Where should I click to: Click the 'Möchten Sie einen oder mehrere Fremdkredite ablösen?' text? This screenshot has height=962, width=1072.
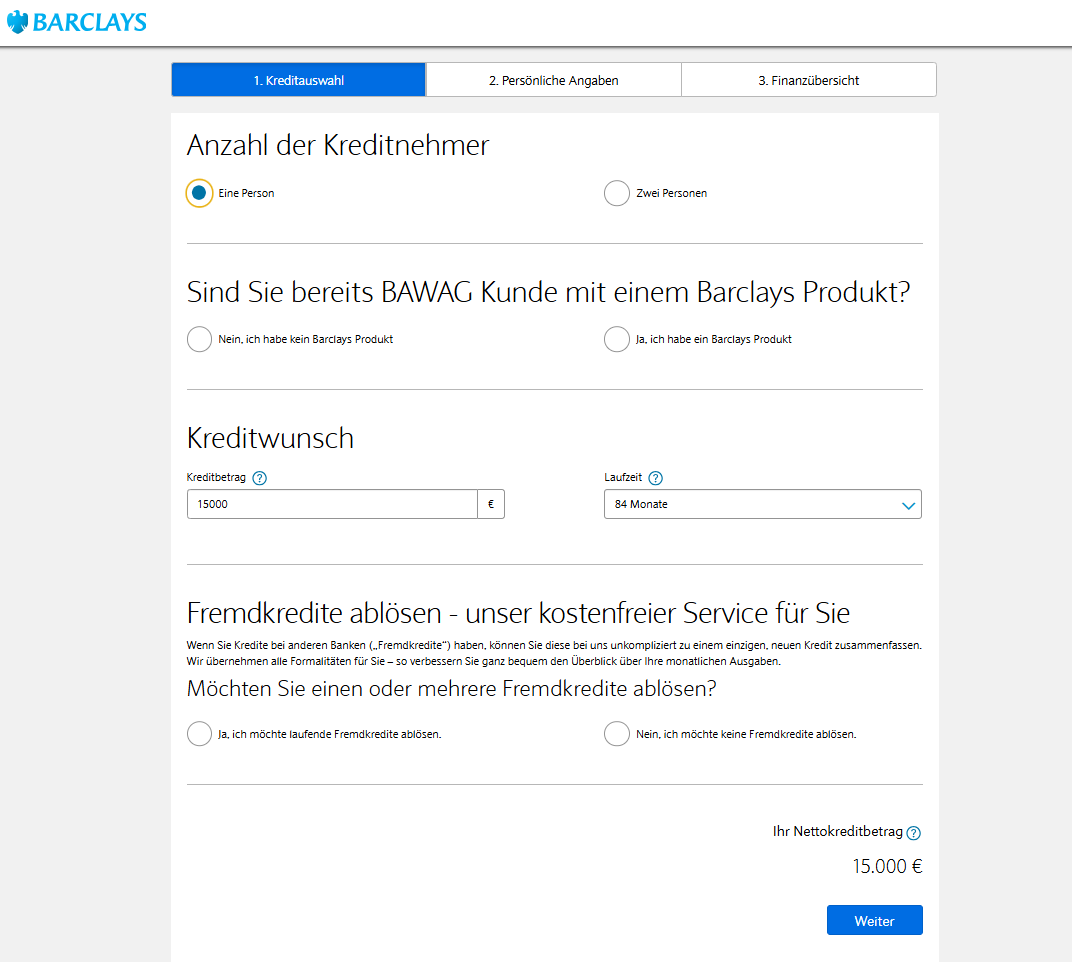coord(451,689)
